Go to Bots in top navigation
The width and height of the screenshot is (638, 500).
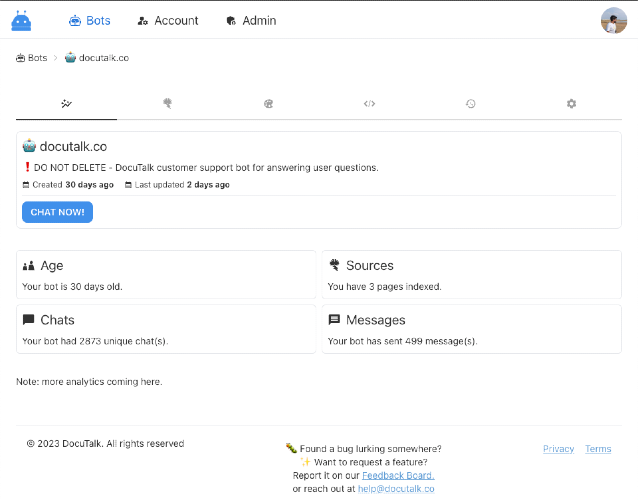click(x=89, y=20)
